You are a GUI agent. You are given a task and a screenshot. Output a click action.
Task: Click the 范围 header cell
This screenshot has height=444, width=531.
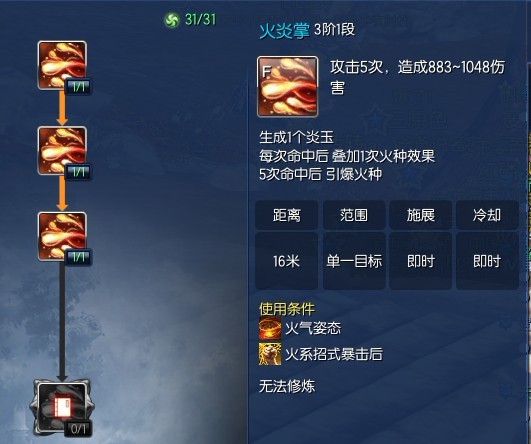354,215
